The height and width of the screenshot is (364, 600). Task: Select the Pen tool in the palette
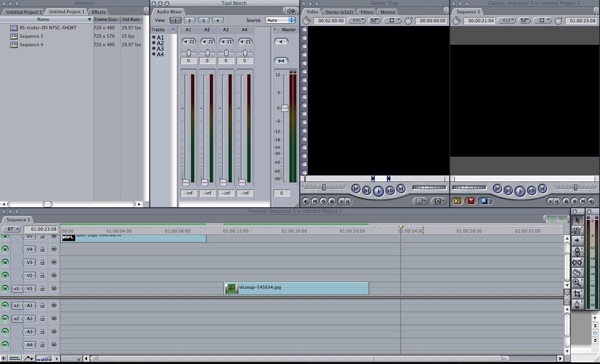click(577, 304)
